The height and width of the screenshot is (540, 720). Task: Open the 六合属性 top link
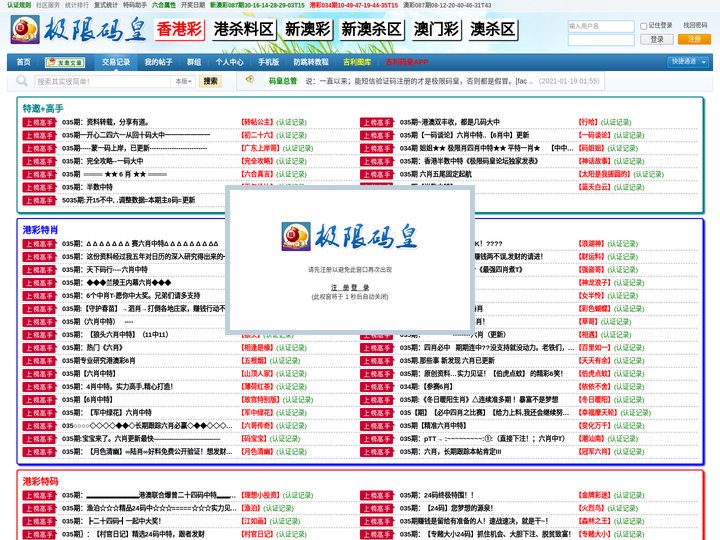point(164,5)
